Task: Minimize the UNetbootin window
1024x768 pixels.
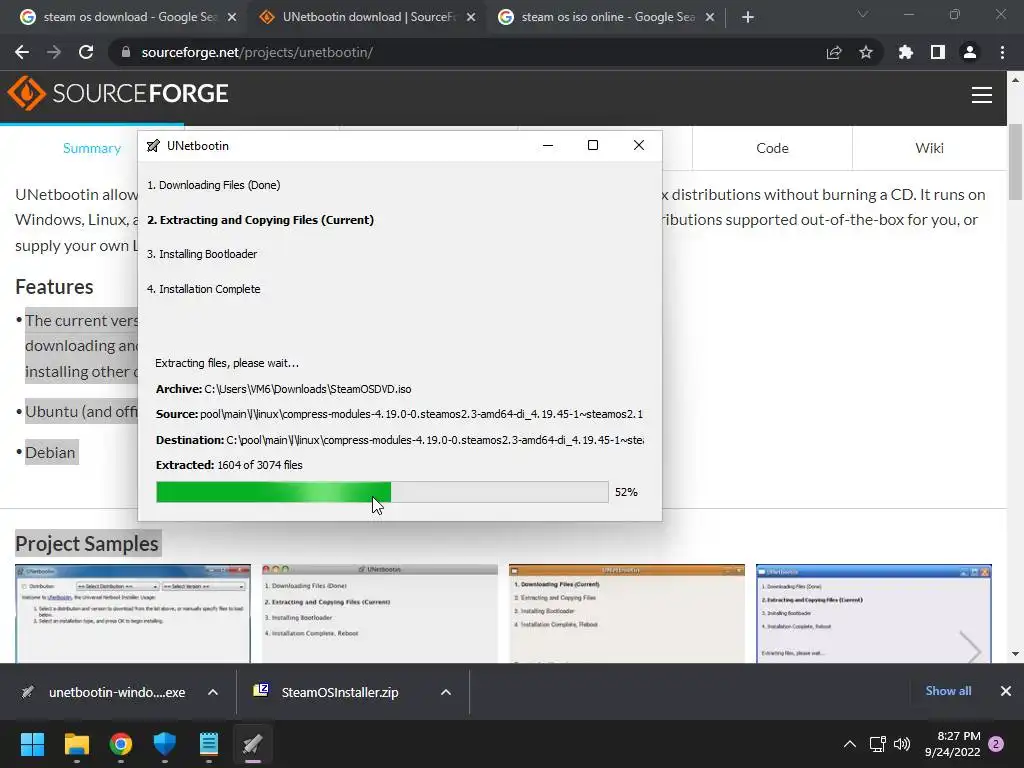Action: coord(548,145)
